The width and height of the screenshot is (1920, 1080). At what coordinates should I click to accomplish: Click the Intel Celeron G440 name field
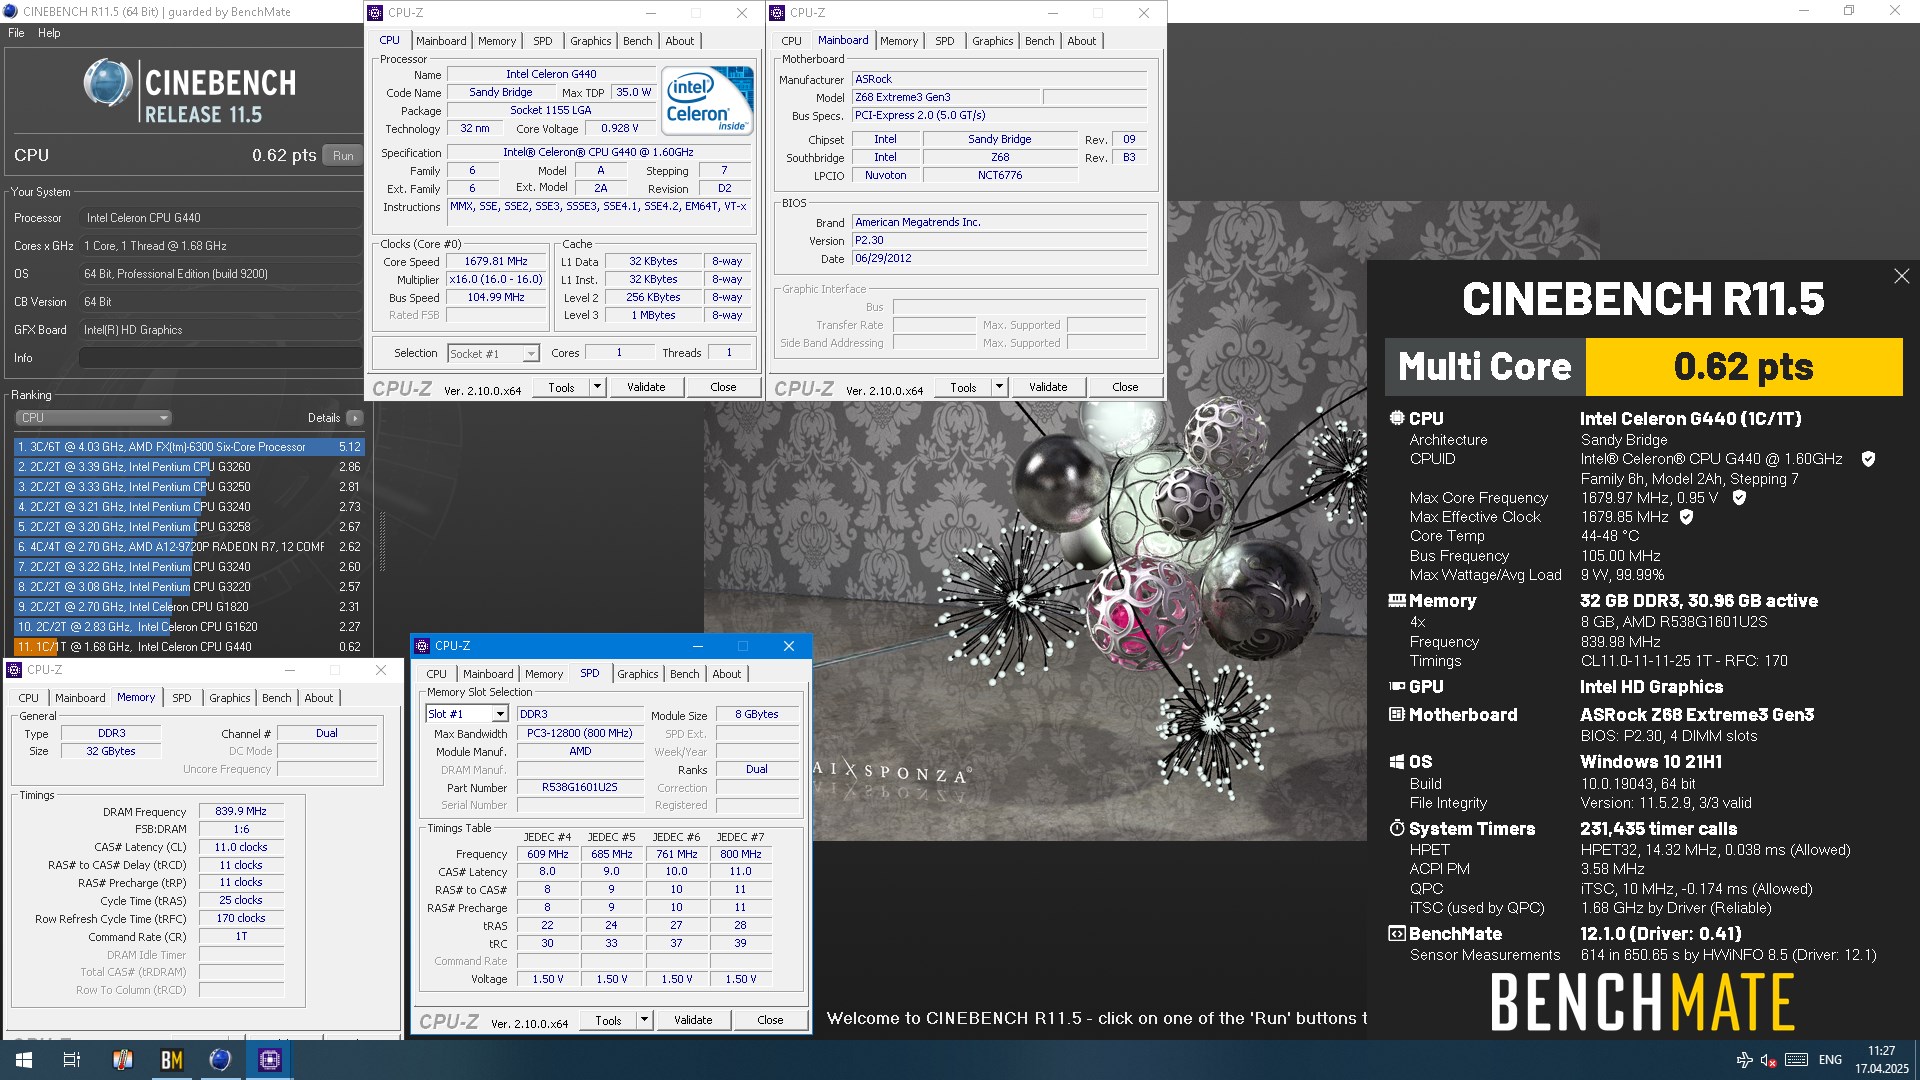coord(551,74)
